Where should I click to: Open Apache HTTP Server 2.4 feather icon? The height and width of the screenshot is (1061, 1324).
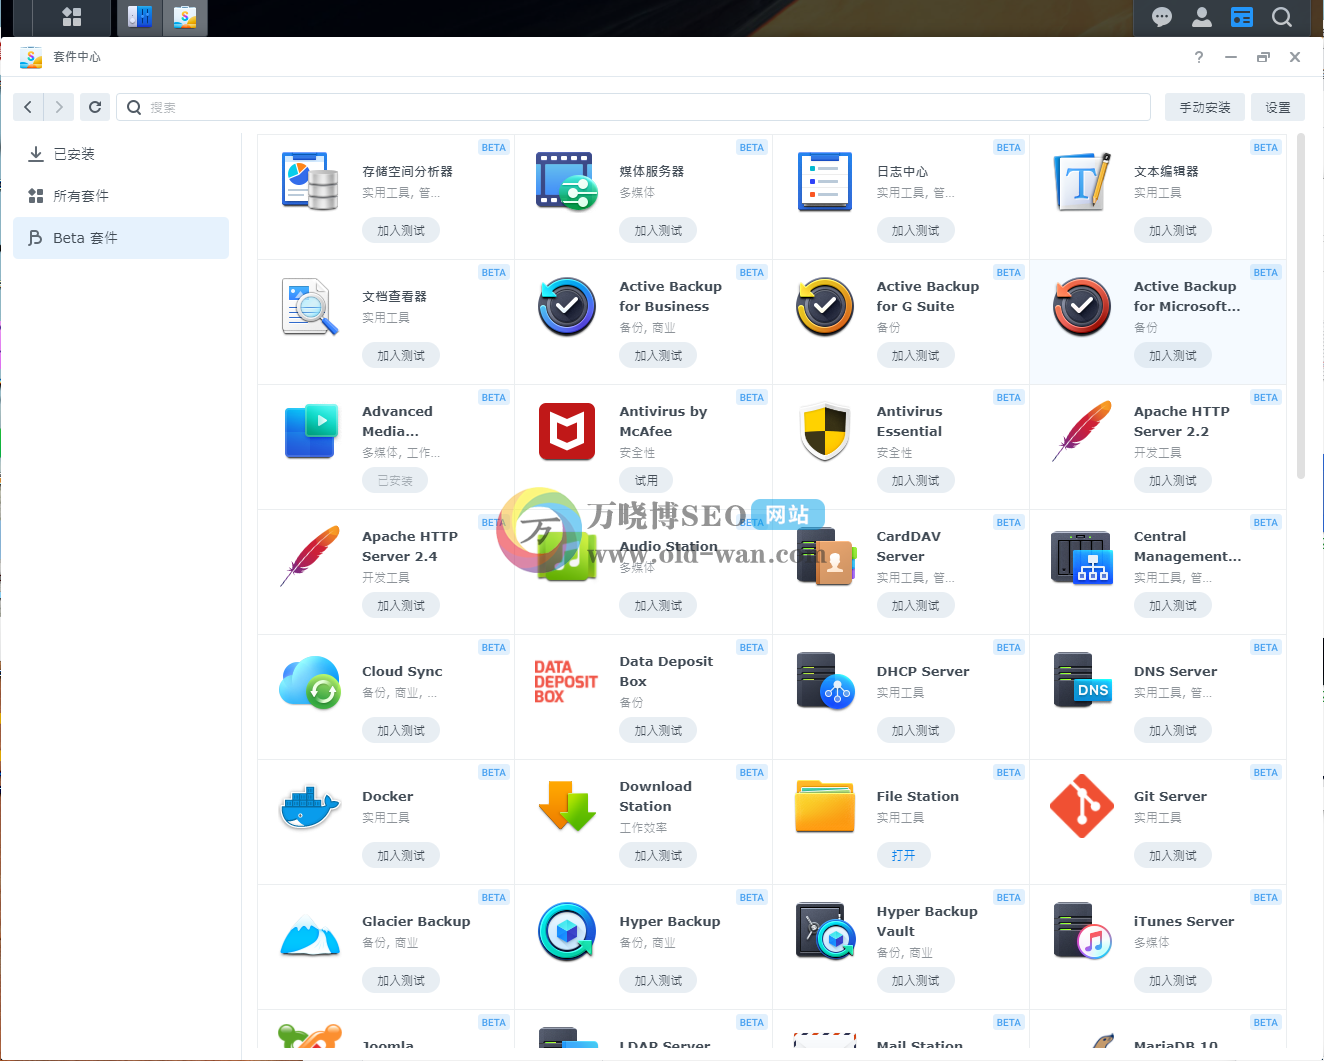(310, 556)
